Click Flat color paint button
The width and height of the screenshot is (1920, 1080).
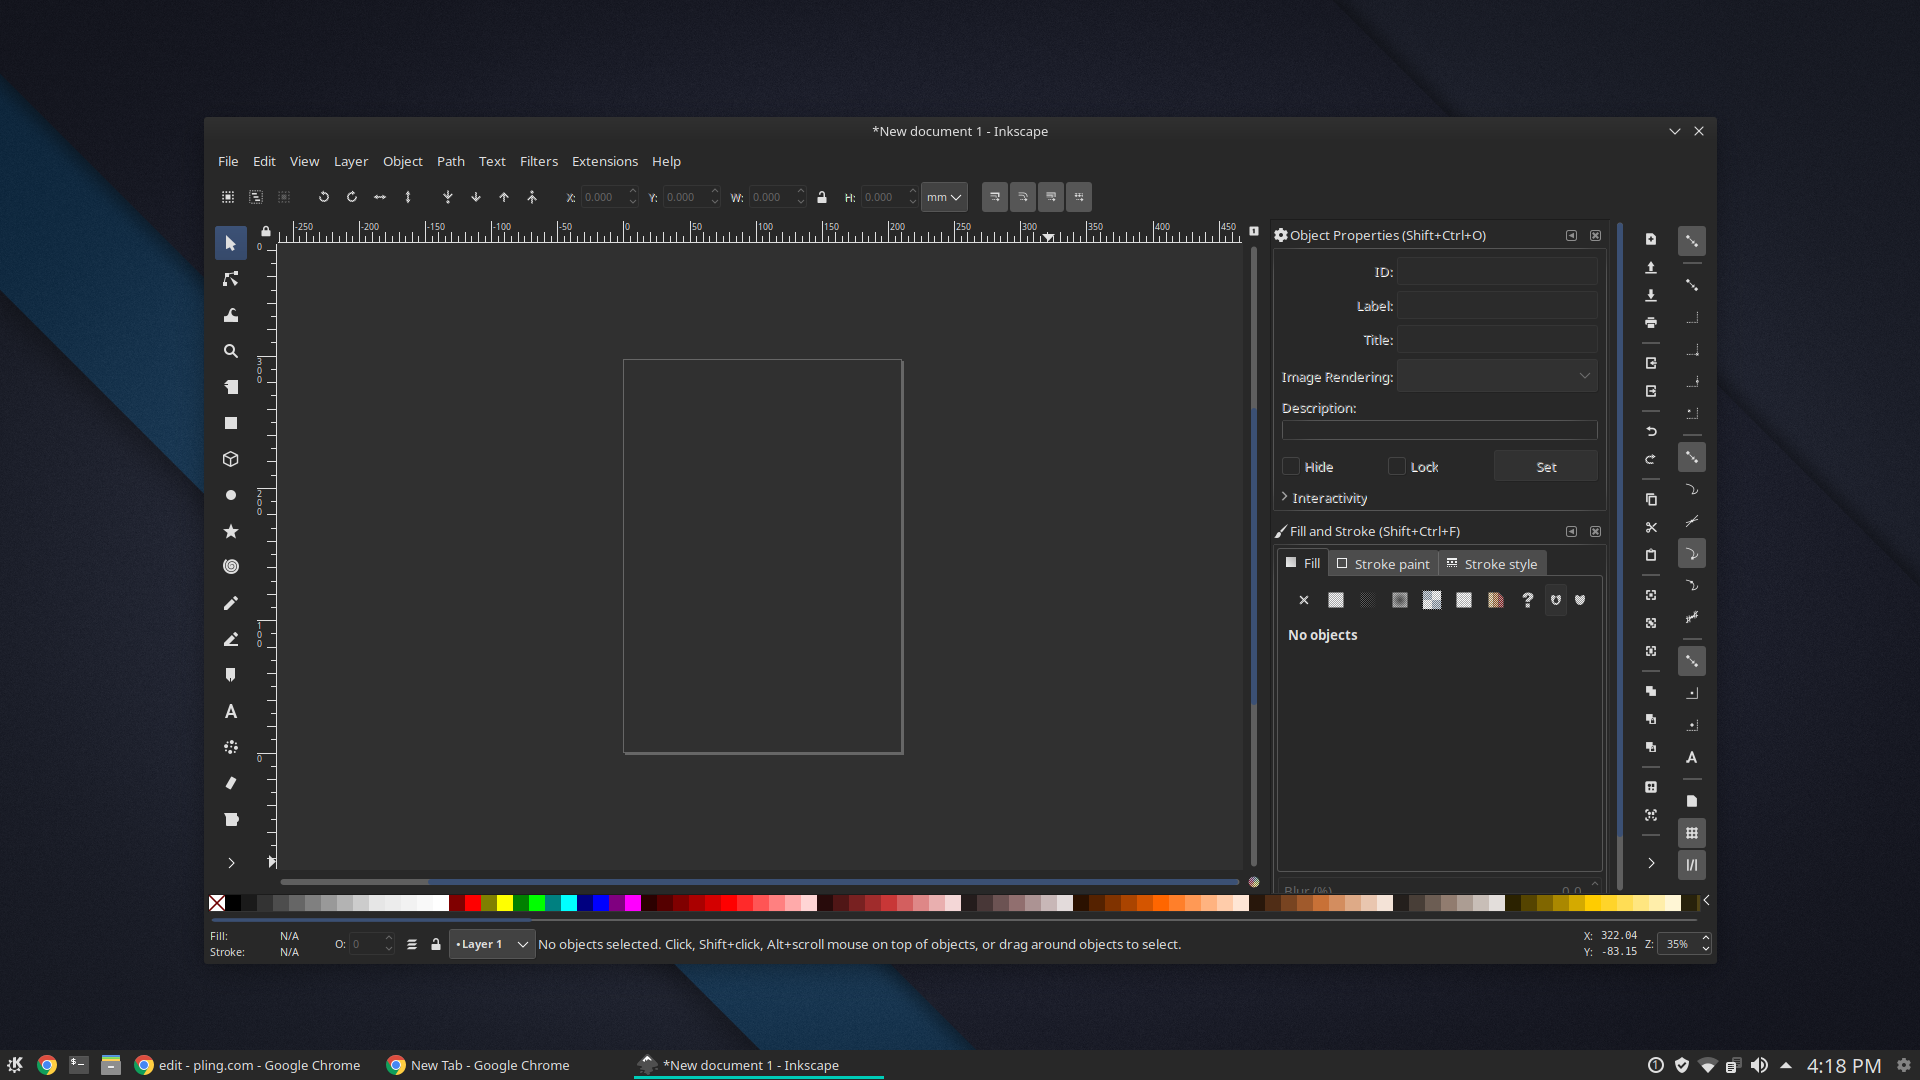[1336, 600]
